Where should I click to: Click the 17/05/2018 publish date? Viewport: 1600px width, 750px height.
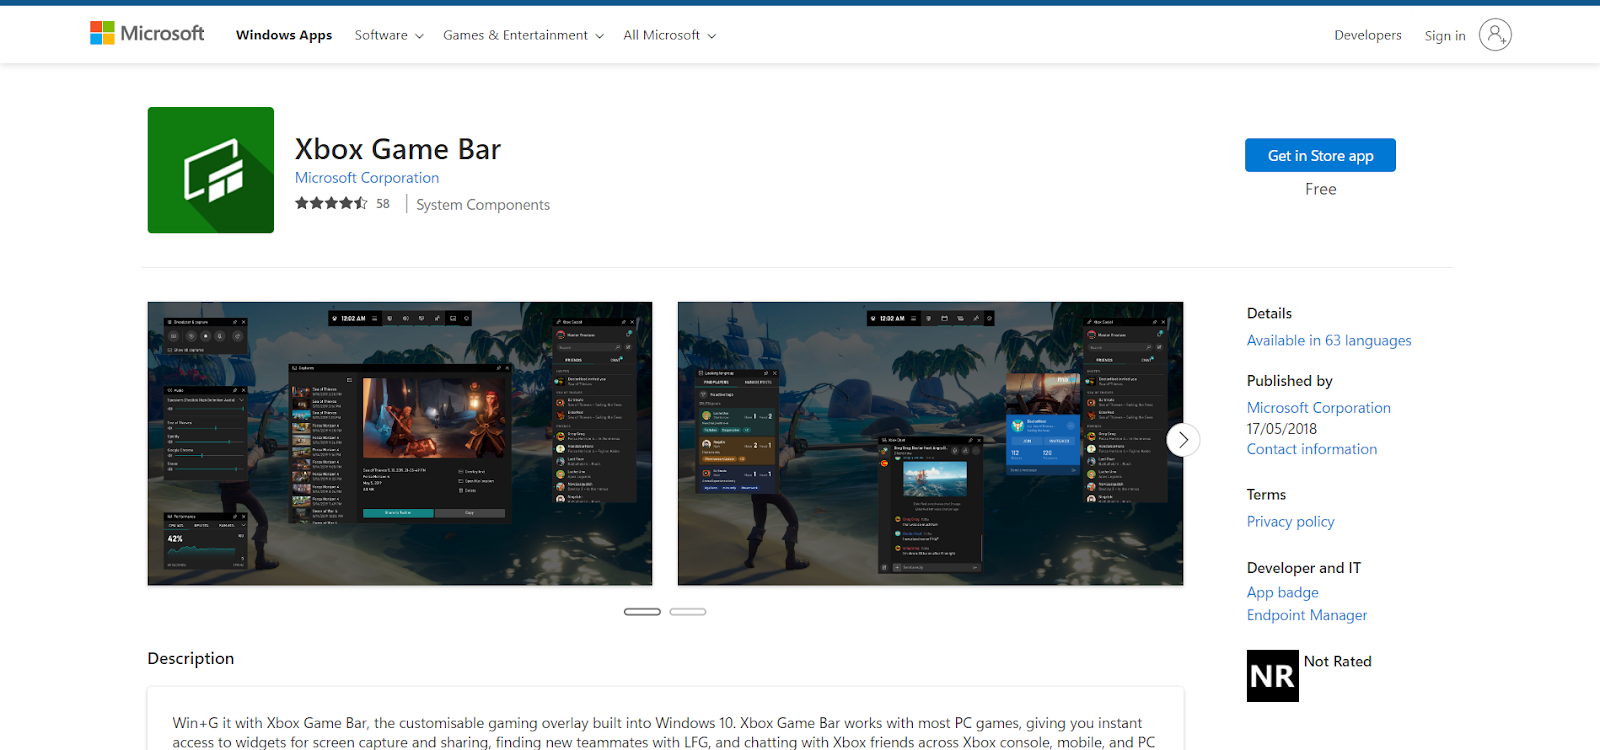(1282, 429)
